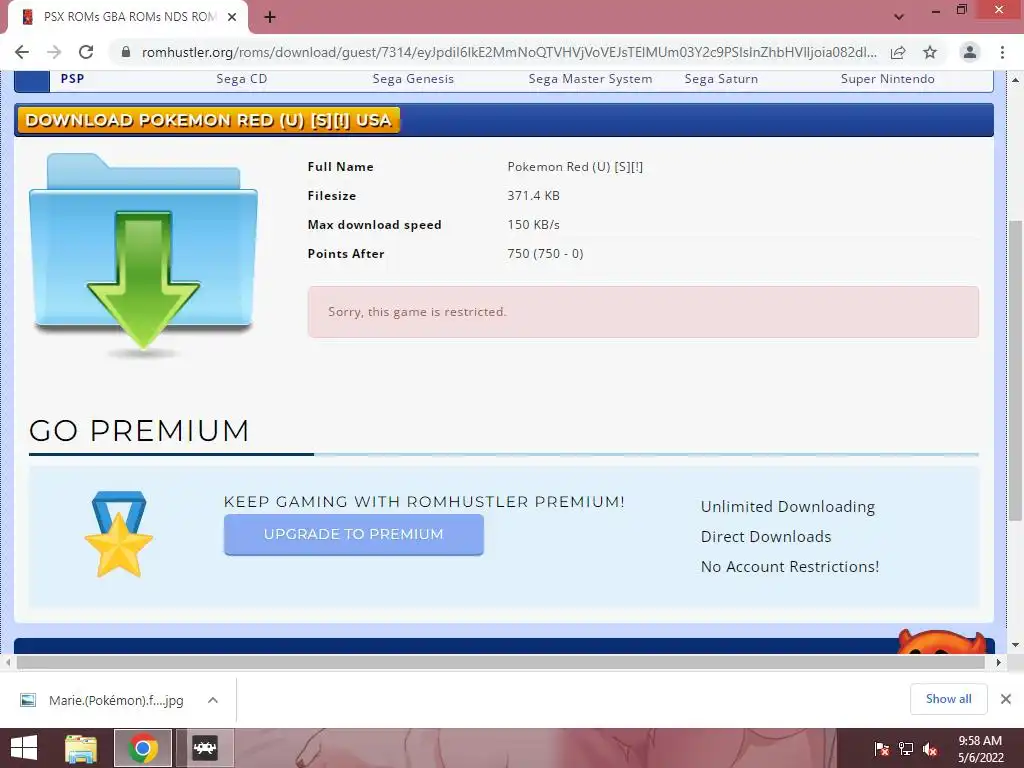Click the blue download folder image
The height and width of the screenshot is (768, 1024).
coord(143,255)
